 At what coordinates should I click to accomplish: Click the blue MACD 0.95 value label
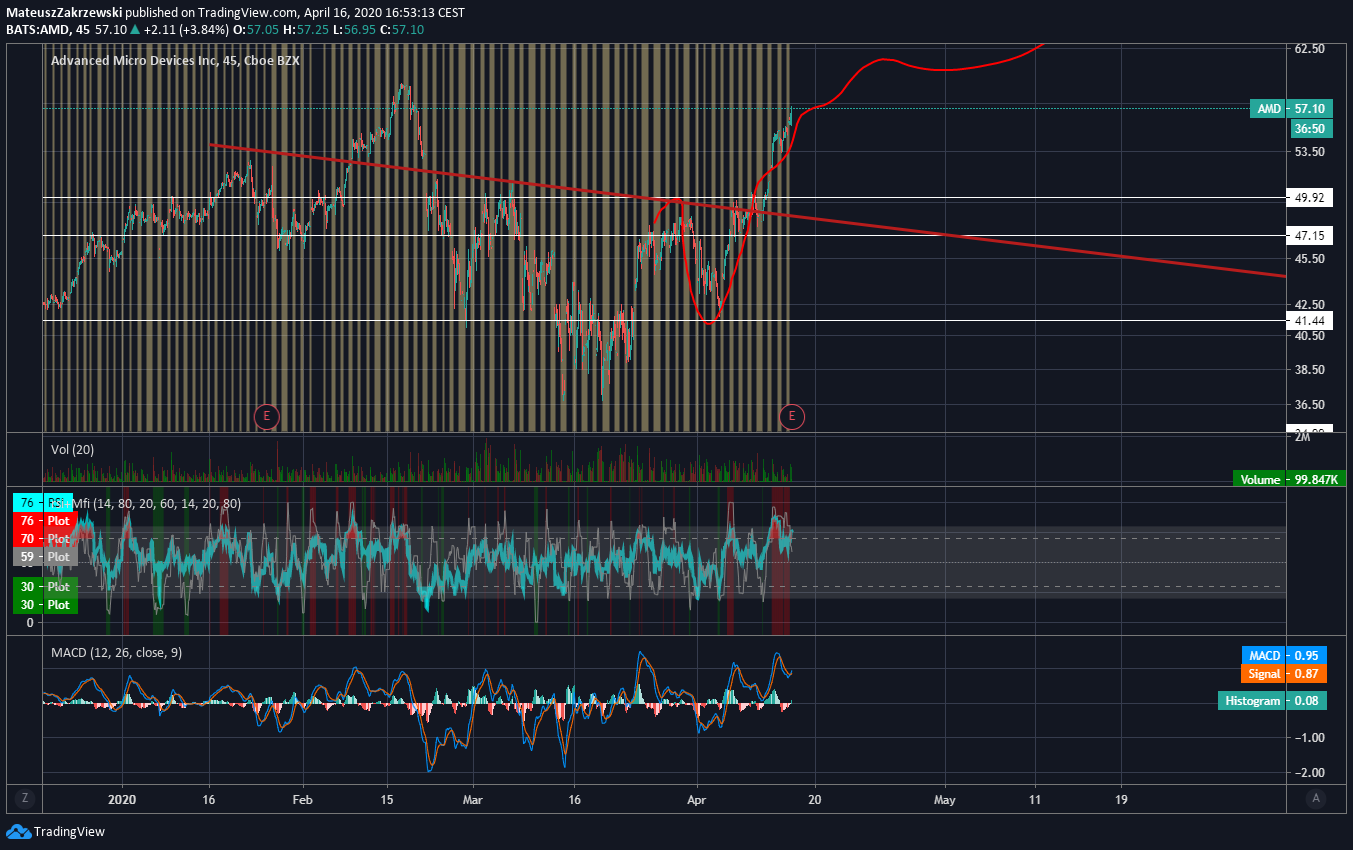click(x=1284, y=656)
